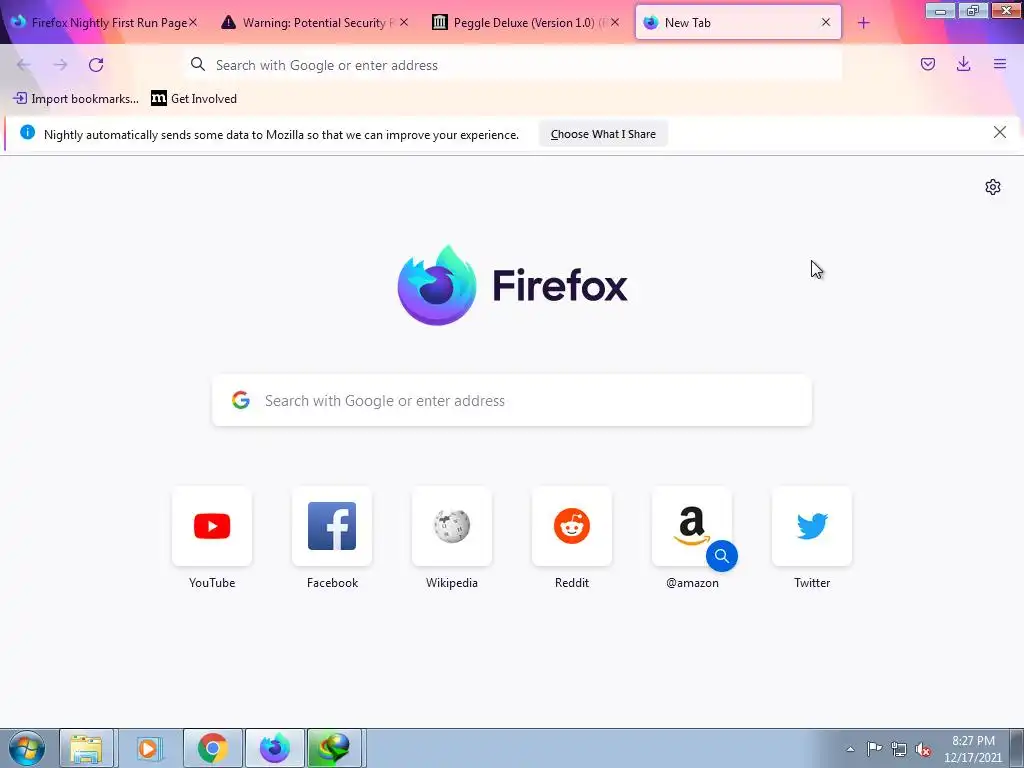Reload the current page
1024x768 pixels.
(x=96, y=65)
